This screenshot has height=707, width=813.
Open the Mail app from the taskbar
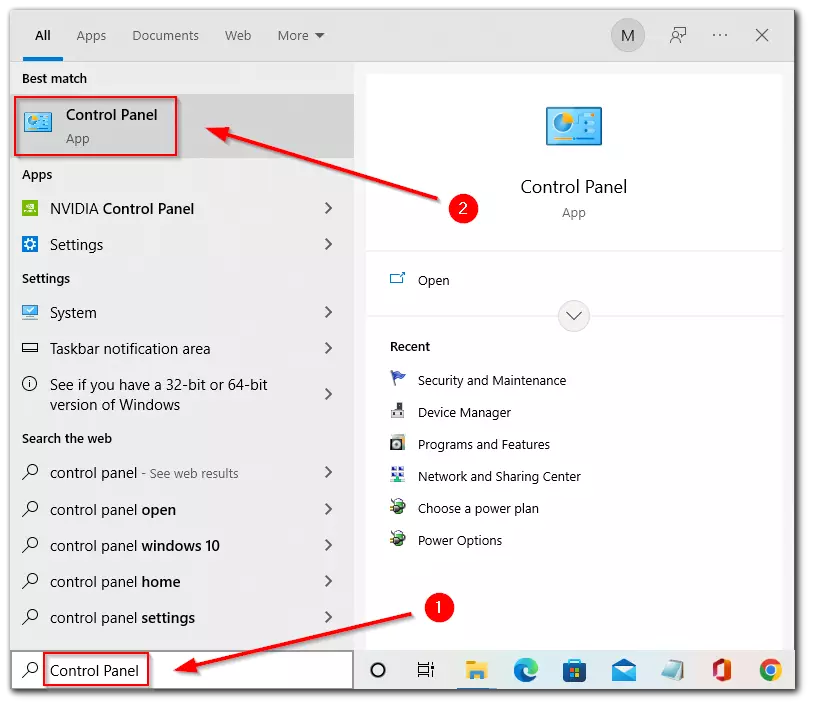pyautogui.click(x=624, y=670)
